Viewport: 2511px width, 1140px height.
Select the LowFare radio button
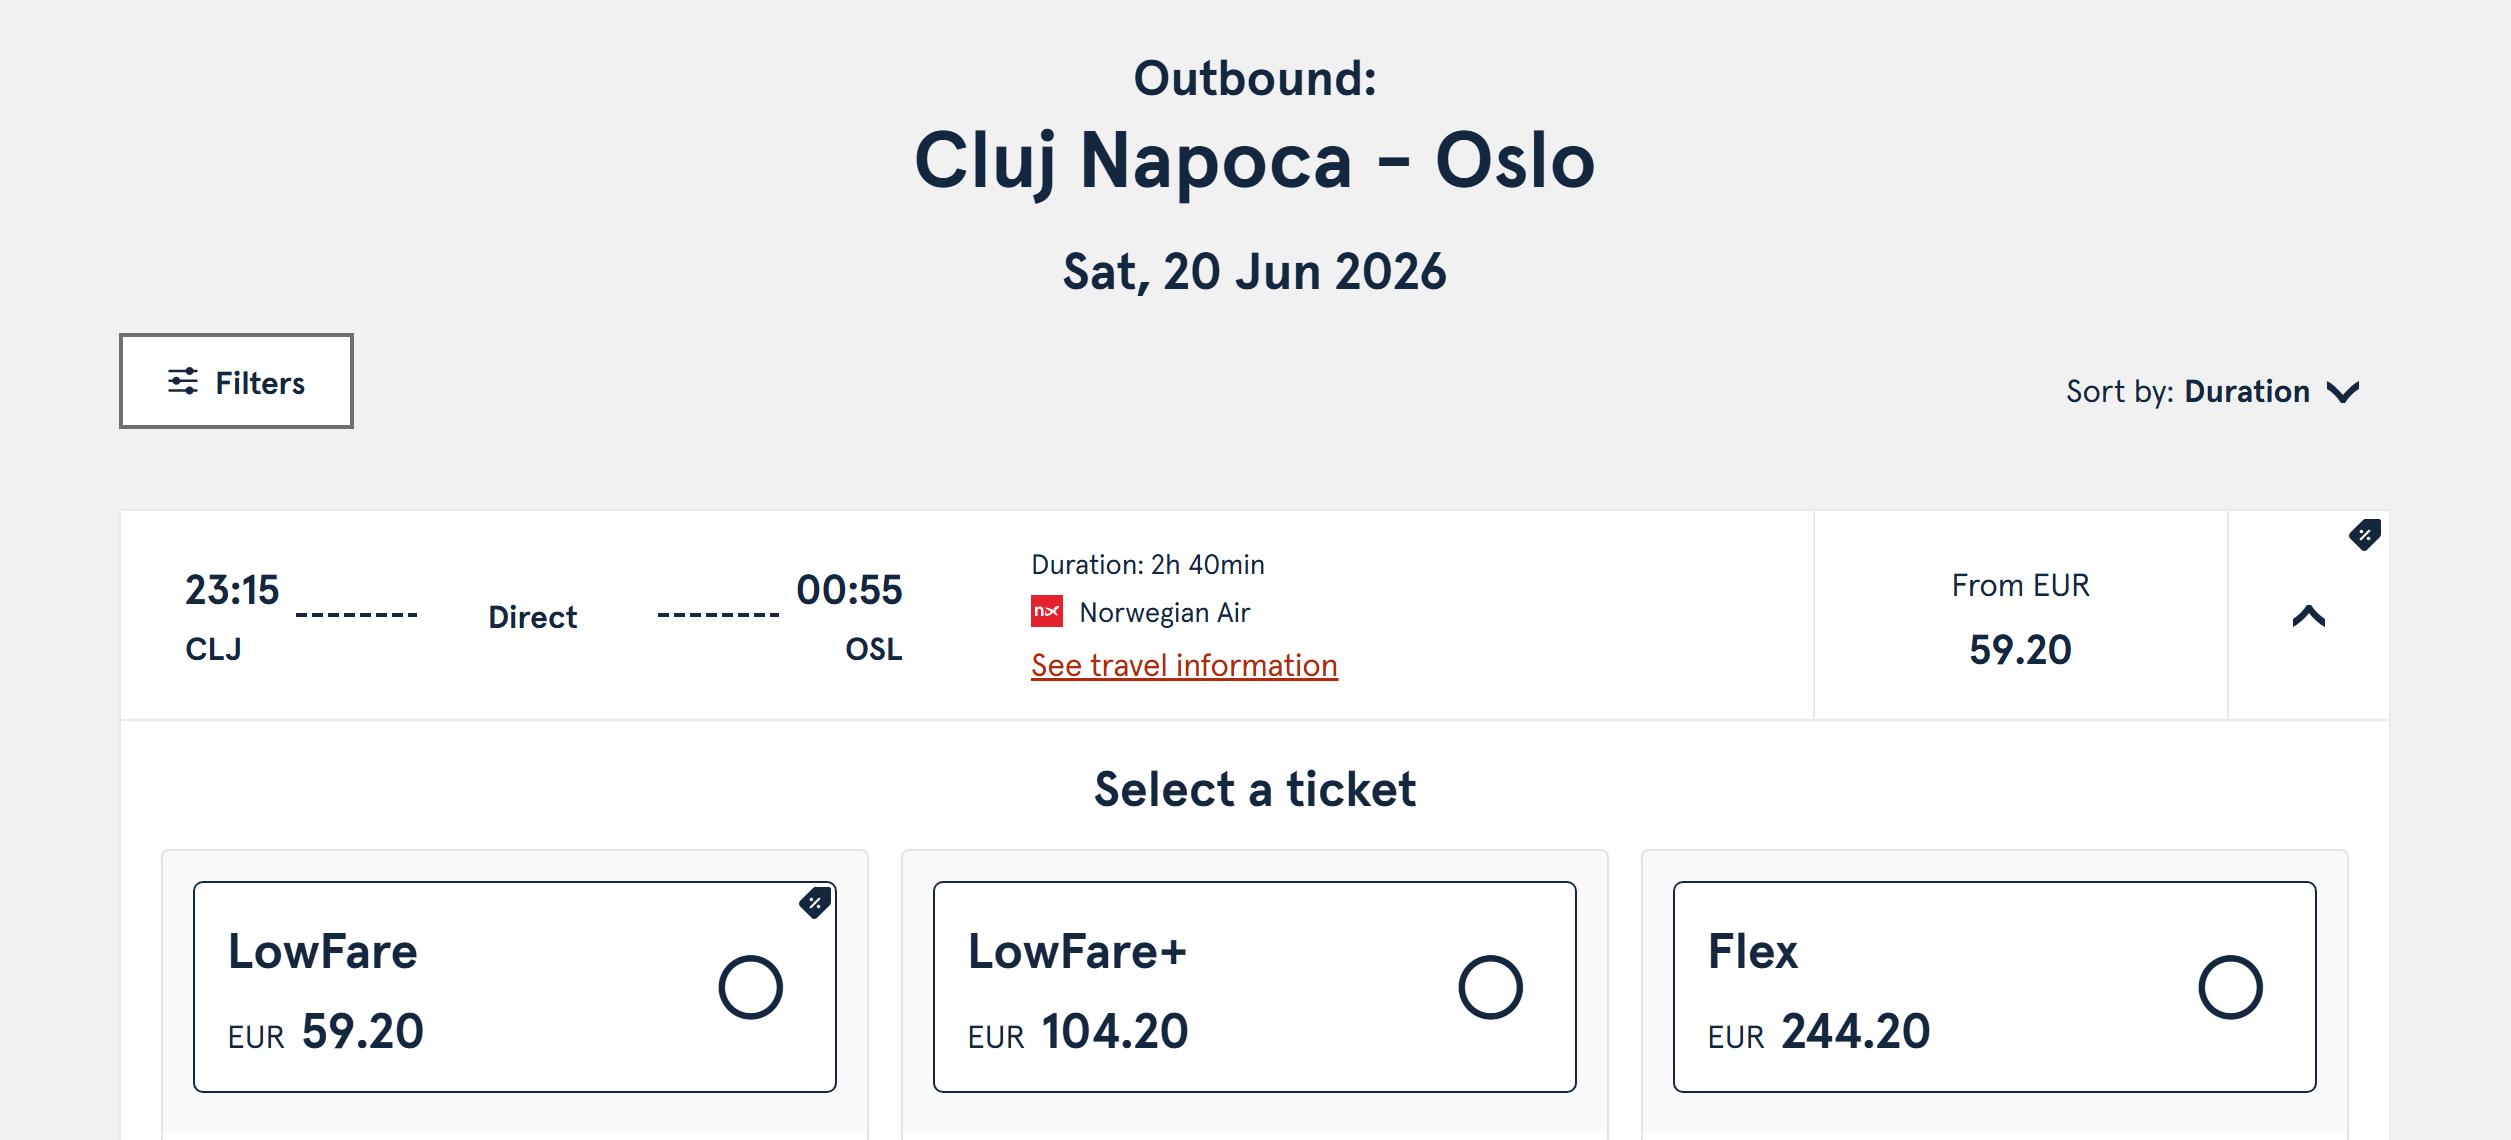coord(750,987)
